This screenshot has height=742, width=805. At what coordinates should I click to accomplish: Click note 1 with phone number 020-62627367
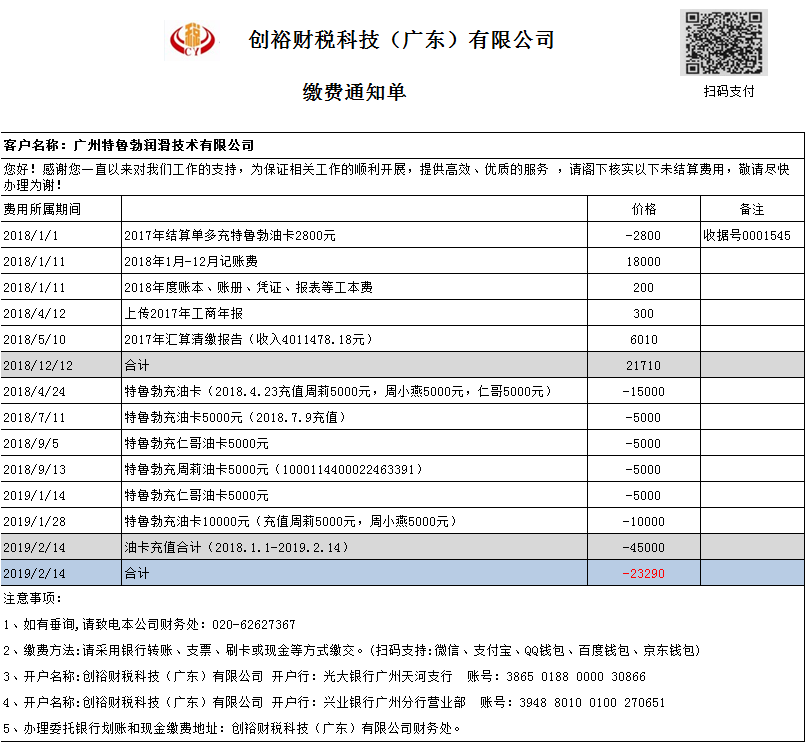point(149,625)
